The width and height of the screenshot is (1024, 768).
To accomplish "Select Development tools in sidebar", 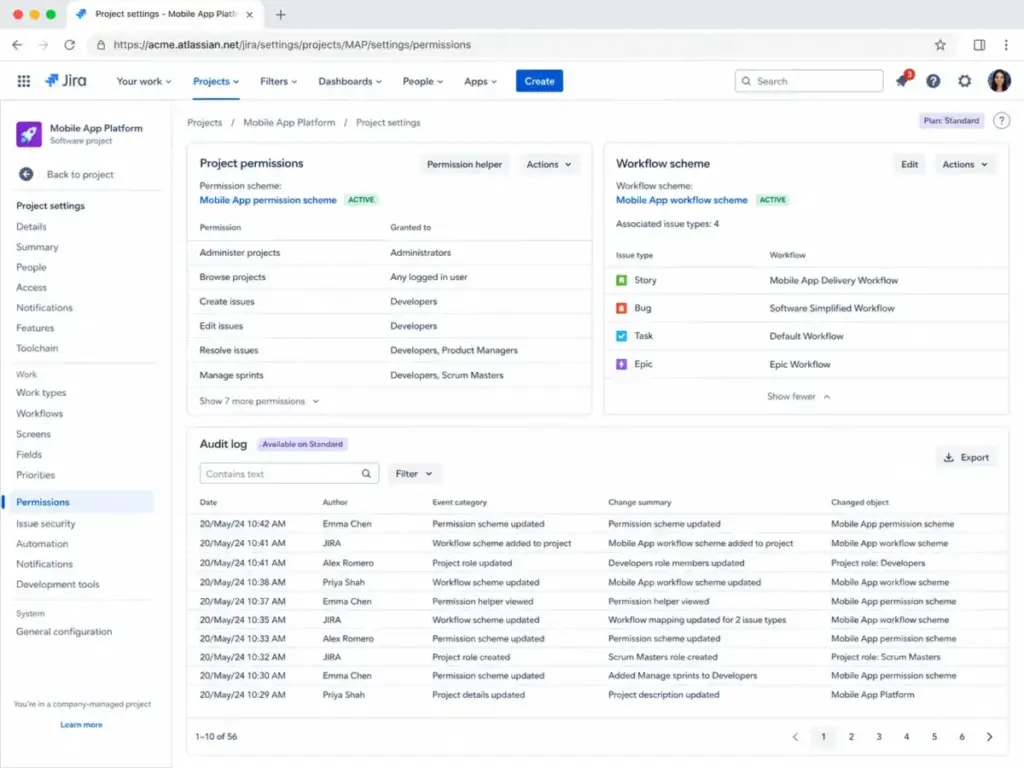I will [x=57, y=584].
